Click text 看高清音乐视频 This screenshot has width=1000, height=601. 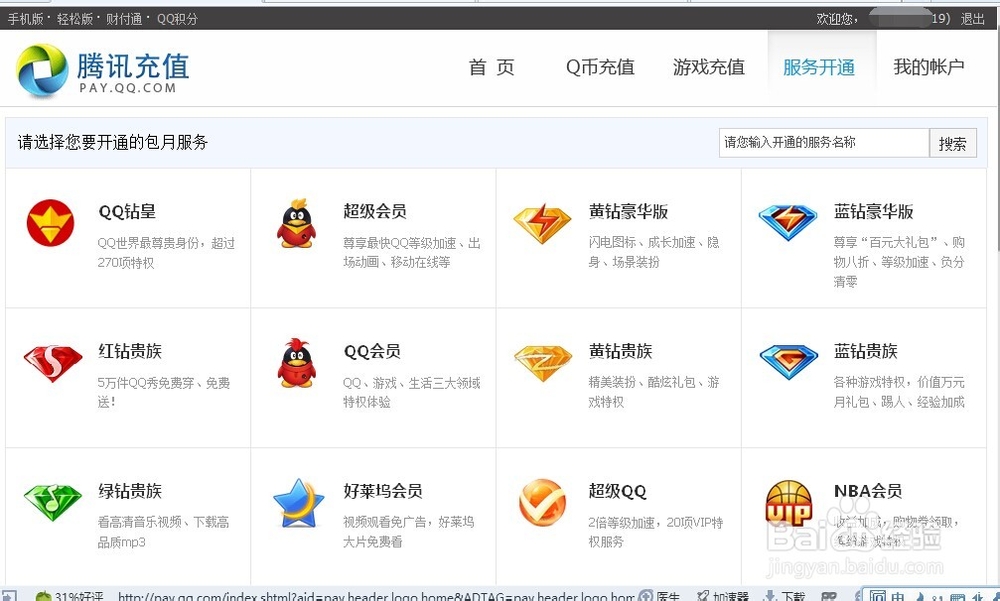140,522
